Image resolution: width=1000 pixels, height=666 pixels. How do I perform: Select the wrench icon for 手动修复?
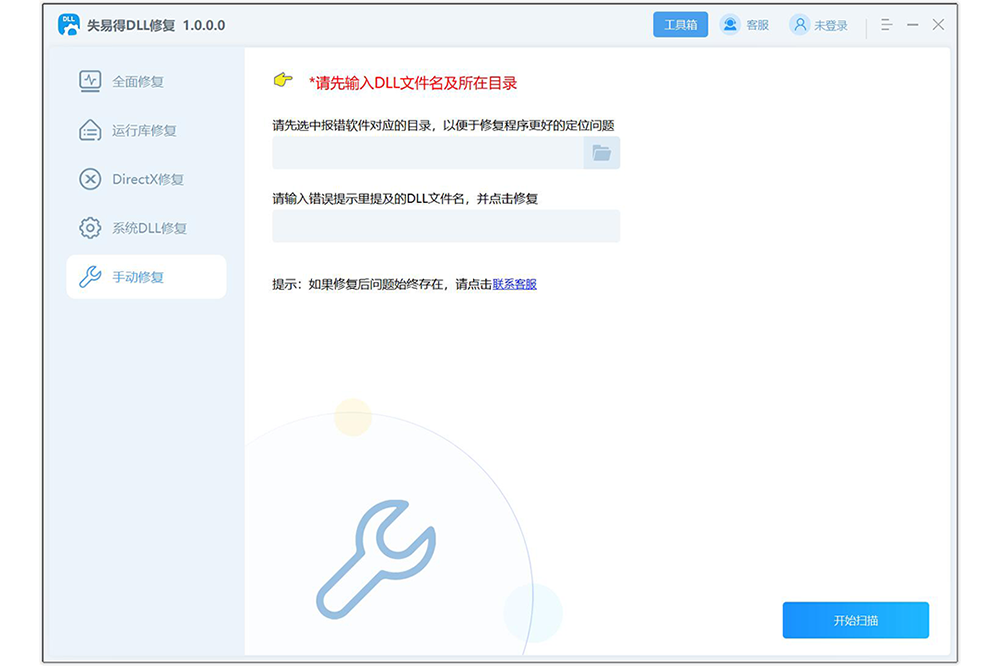[88, 277]
